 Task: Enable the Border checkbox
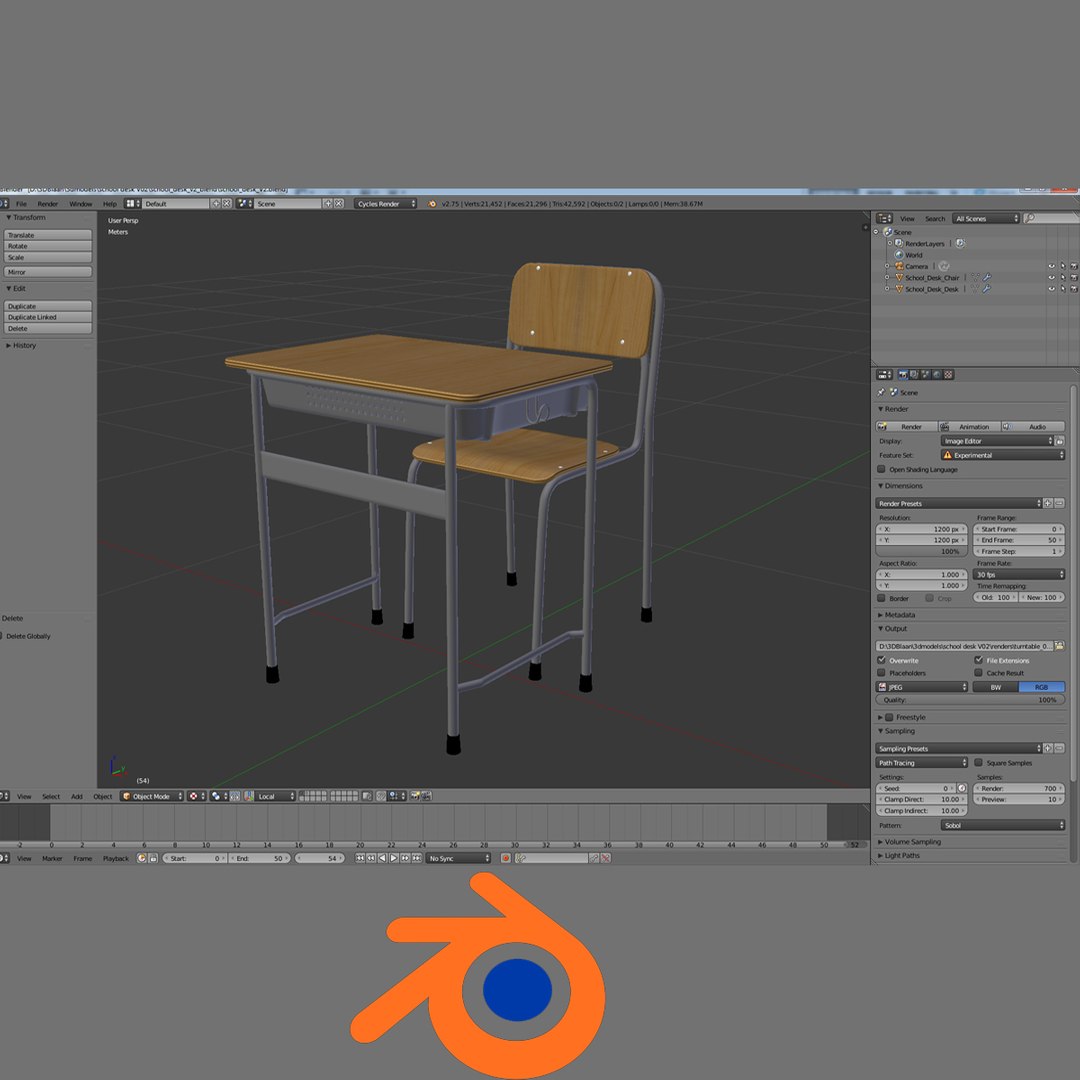(x=881, y=598)
